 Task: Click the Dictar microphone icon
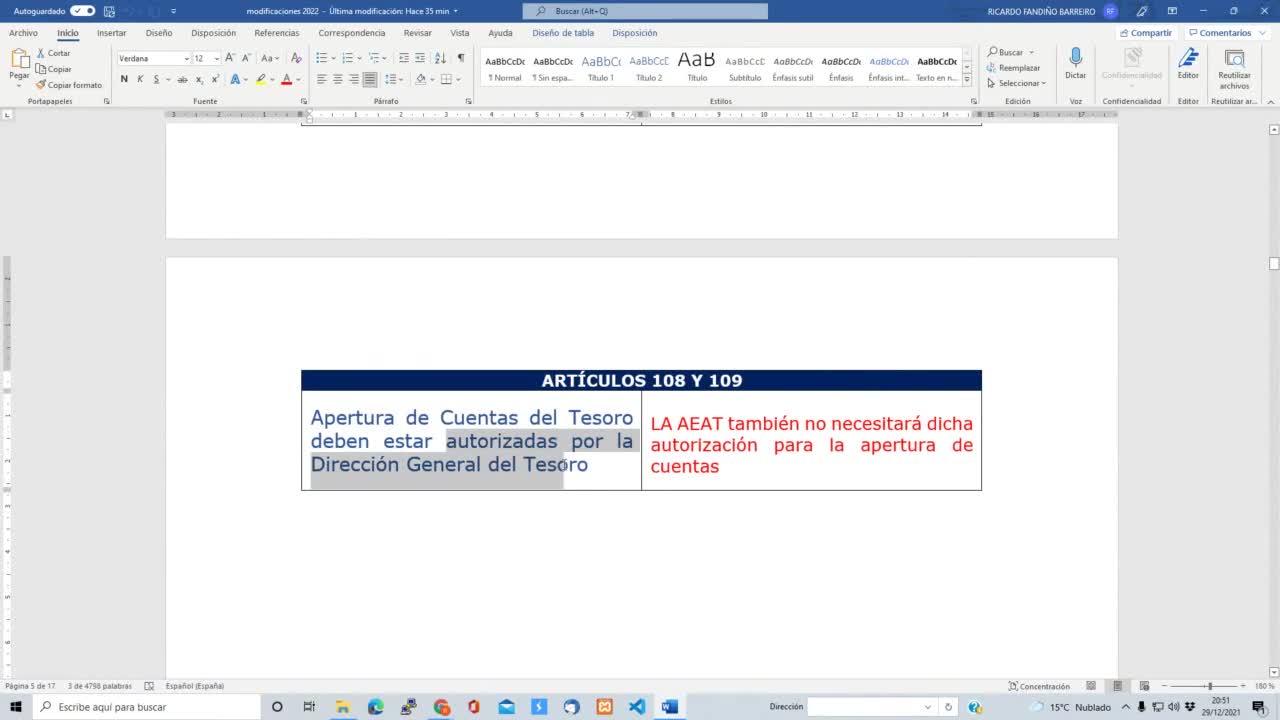[x=1075, y=58]
